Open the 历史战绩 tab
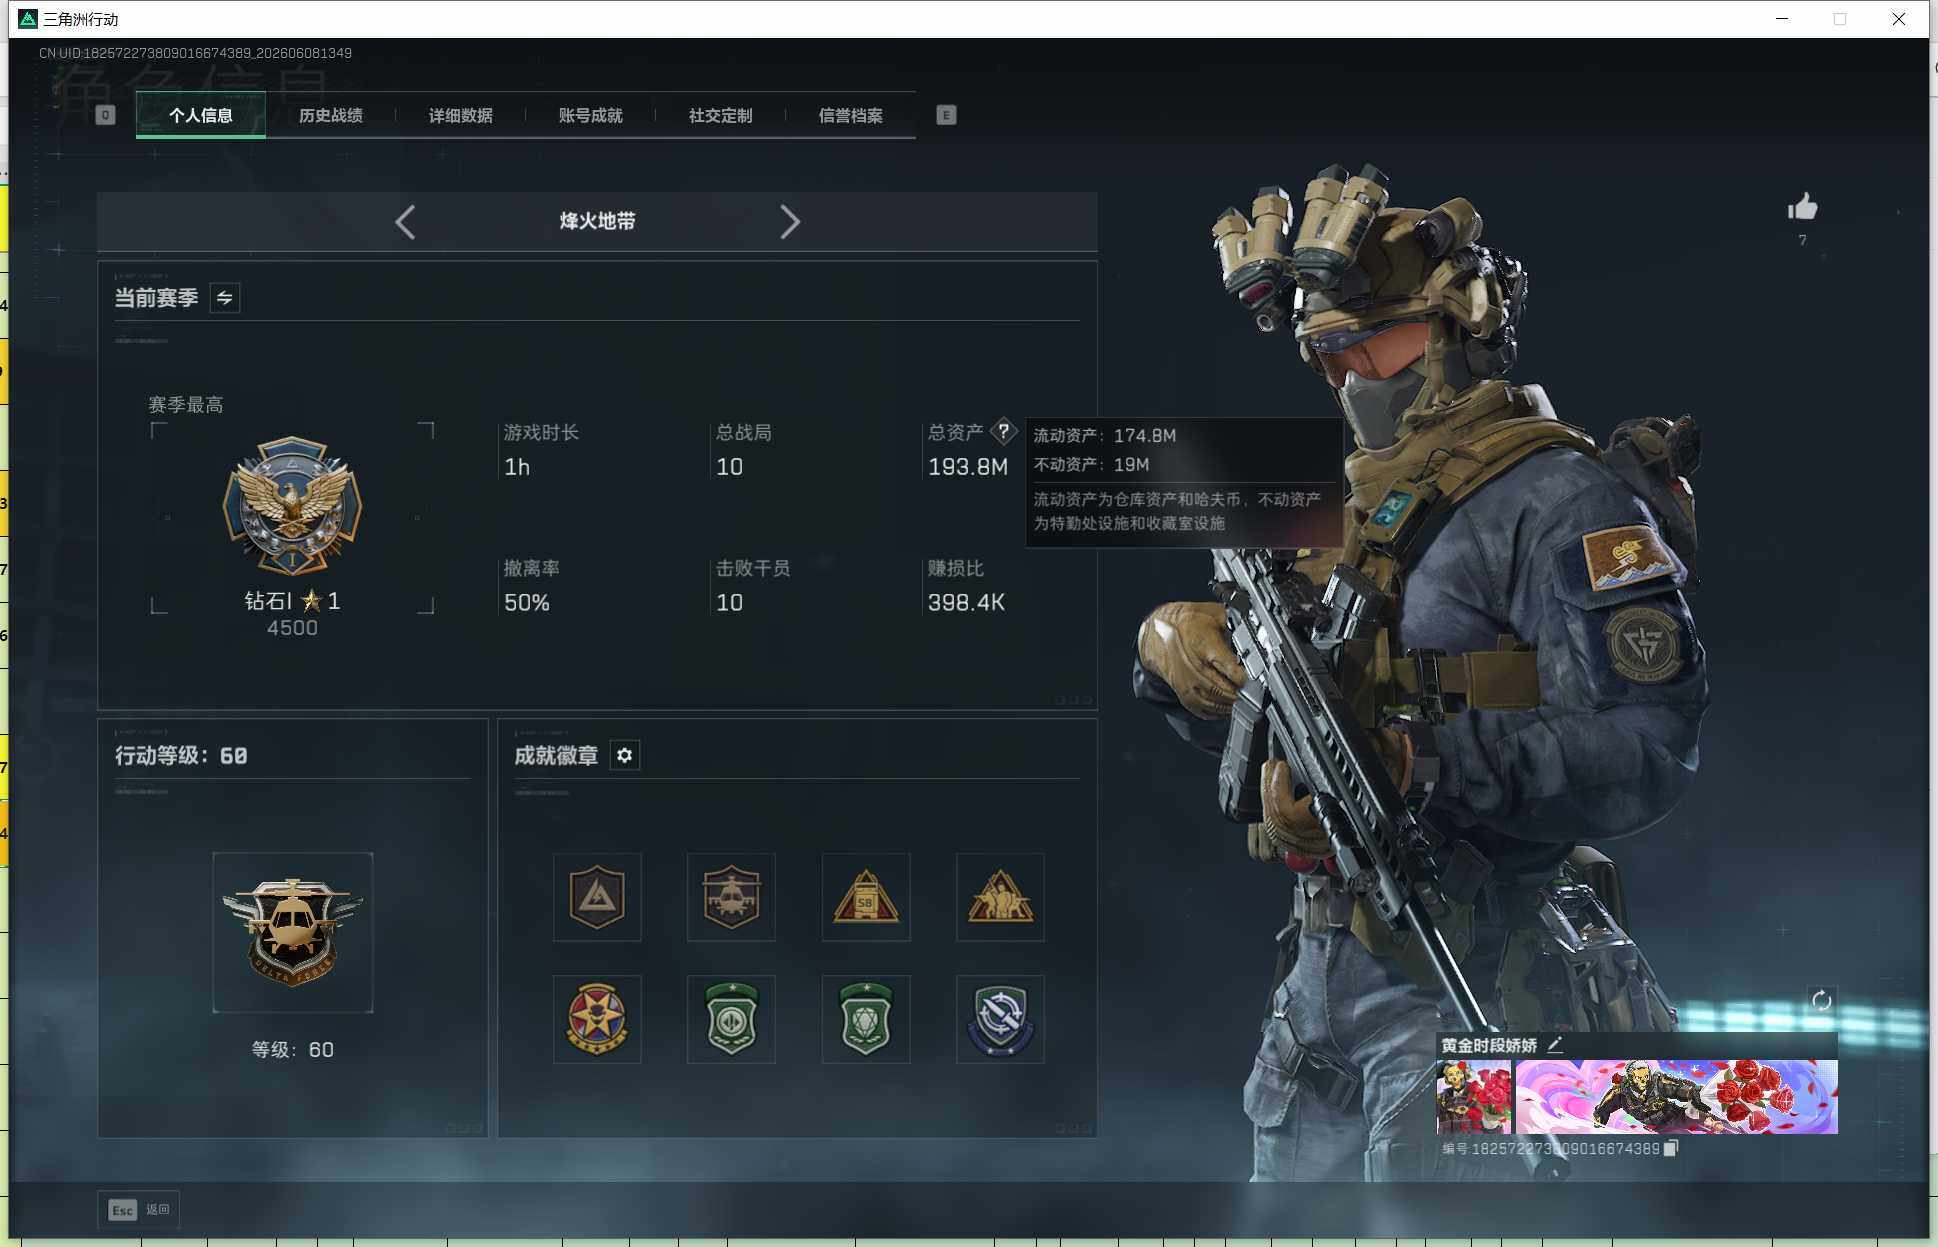Viewport: 1938px width, 1247px height. [331, 115]
